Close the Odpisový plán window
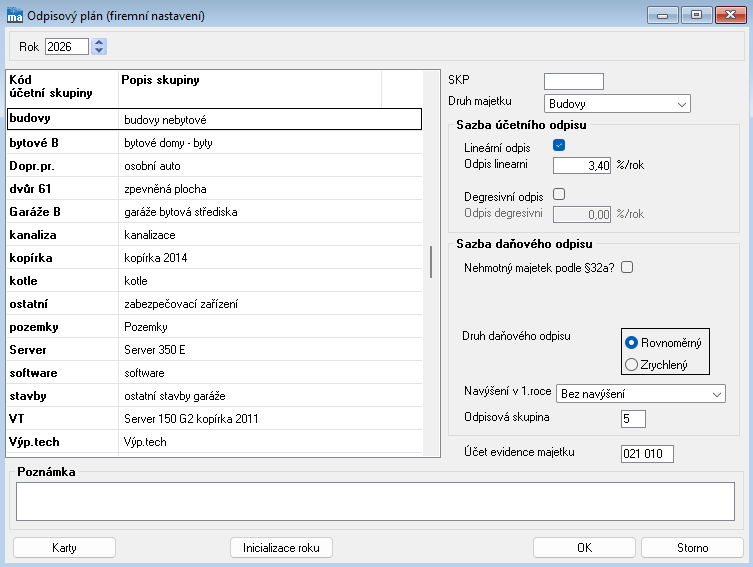Image resolution: width=753 pixels, height=567 pixels. [730, 15]
